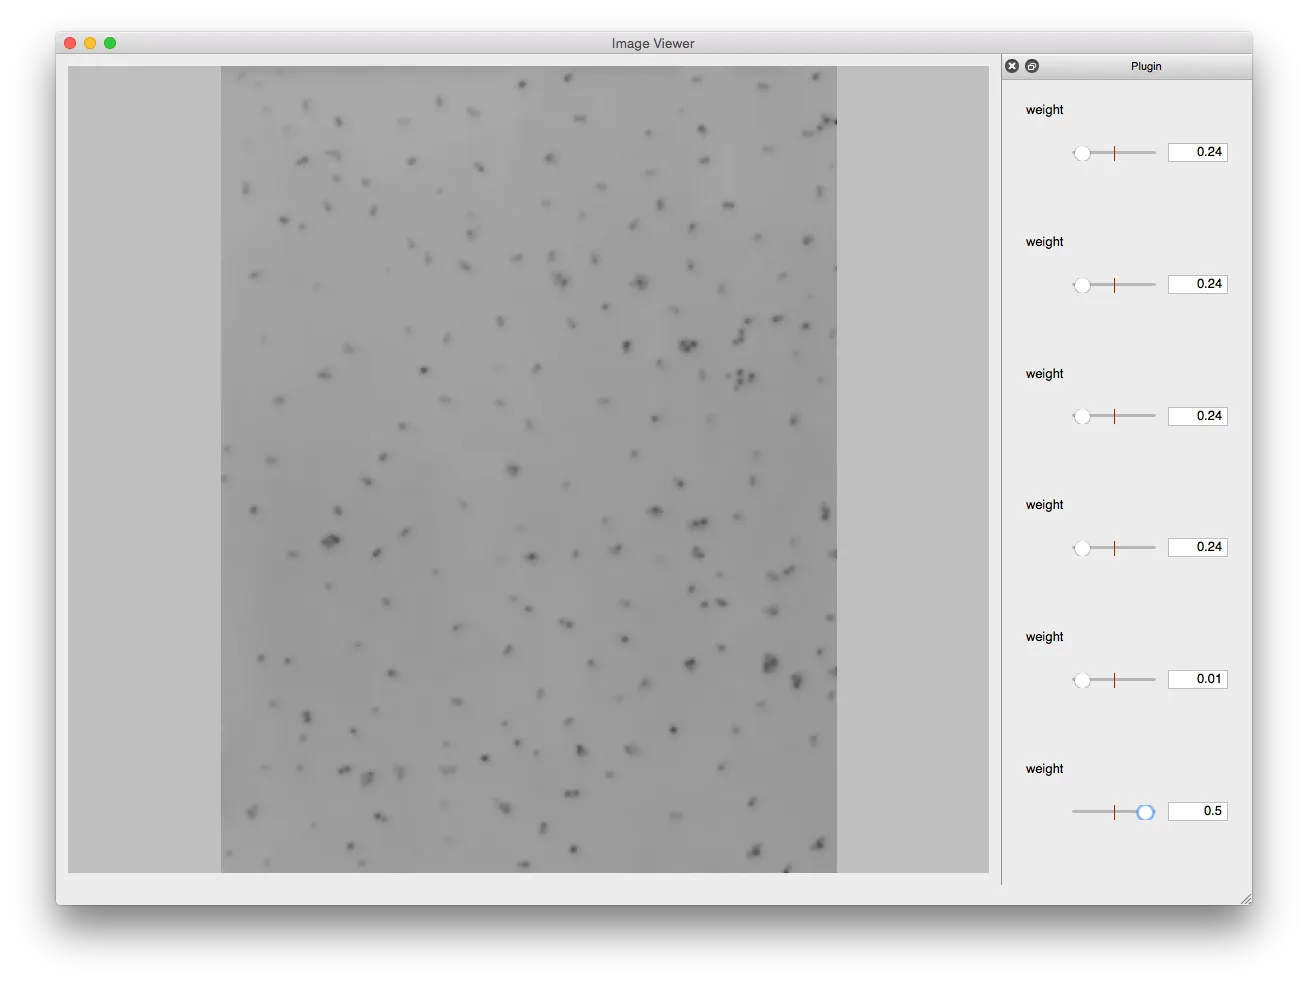Close the Plugin panel via its X icon
1308x985 pixels.
point(1012,66)
